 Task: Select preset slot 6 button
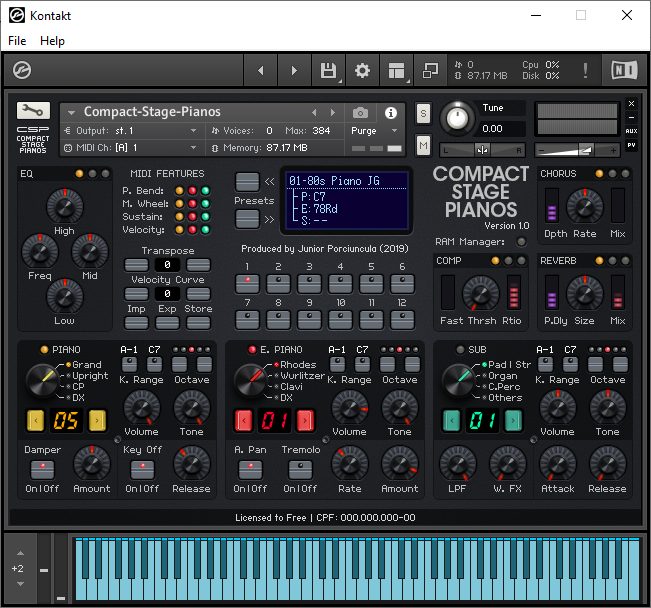[402, 284]
